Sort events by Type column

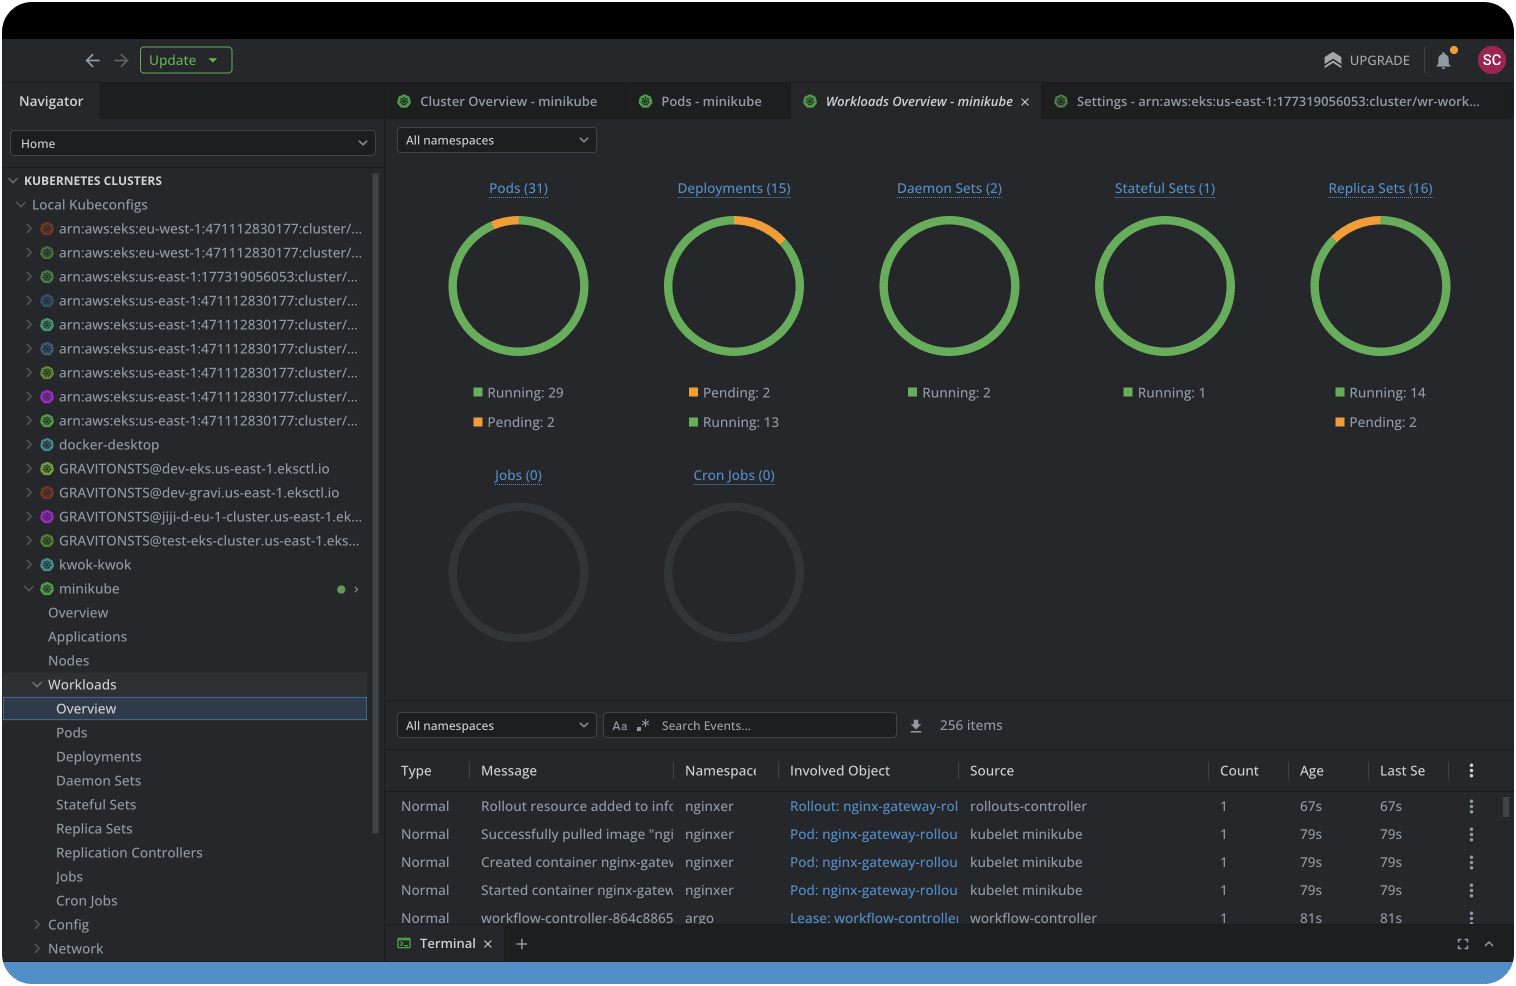[x=417, y=771]
